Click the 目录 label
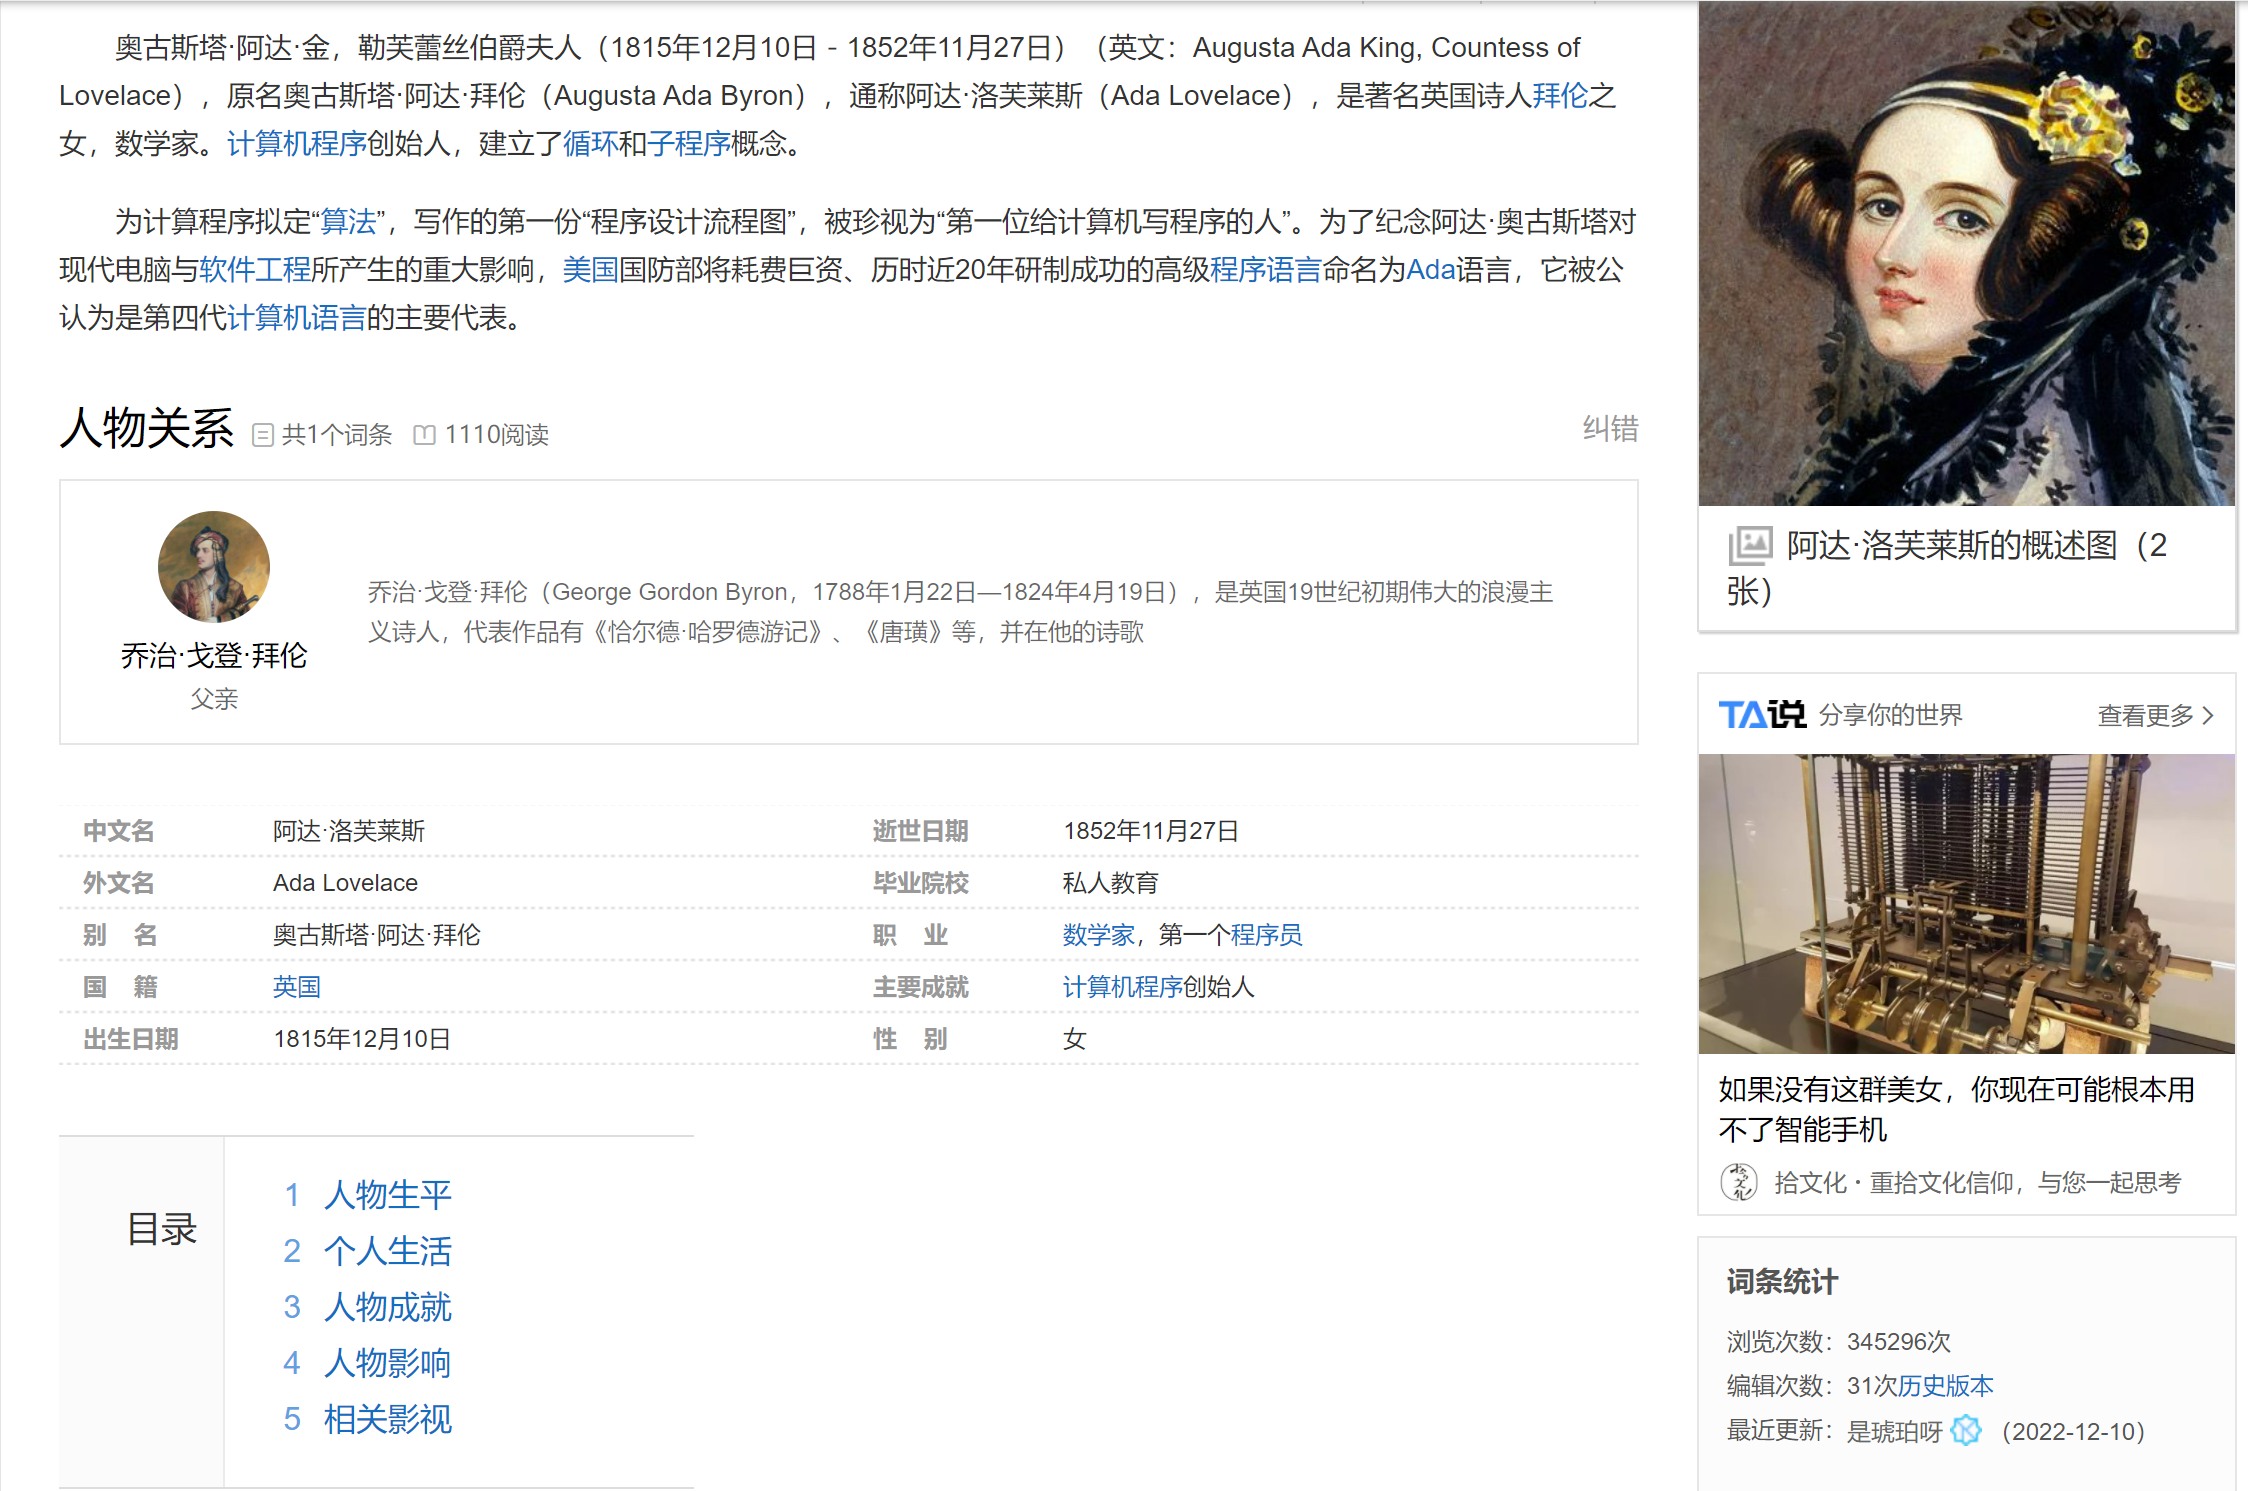 (162, 1229)
